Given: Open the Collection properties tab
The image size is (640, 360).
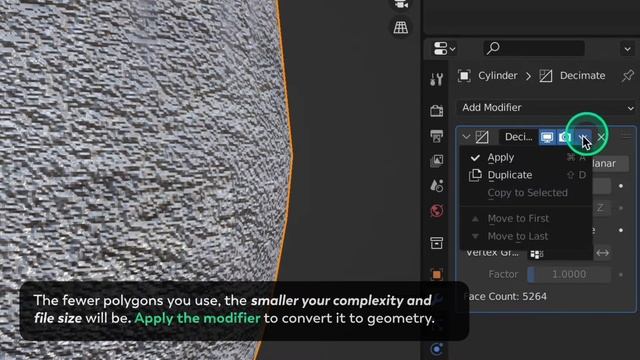Looking at the screenshot, I should tap(436, 243).
